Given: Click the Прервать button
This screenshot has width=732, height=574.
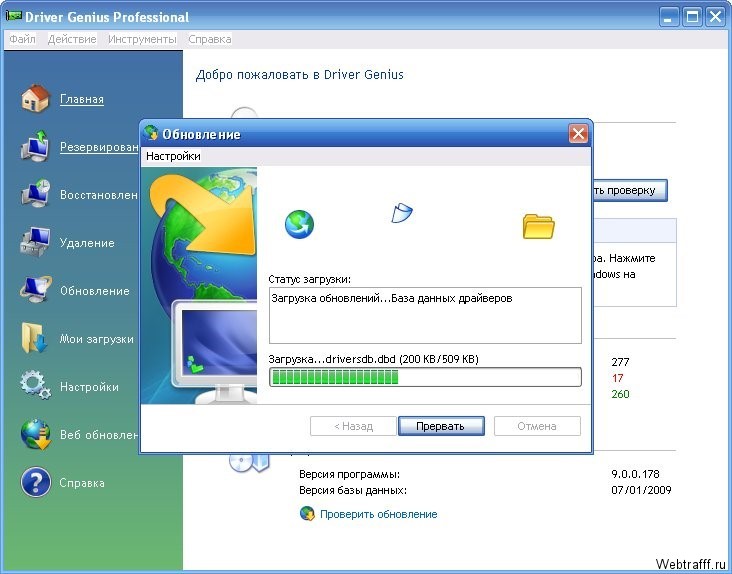Looking at the screenshot, I should pos(441,426).
